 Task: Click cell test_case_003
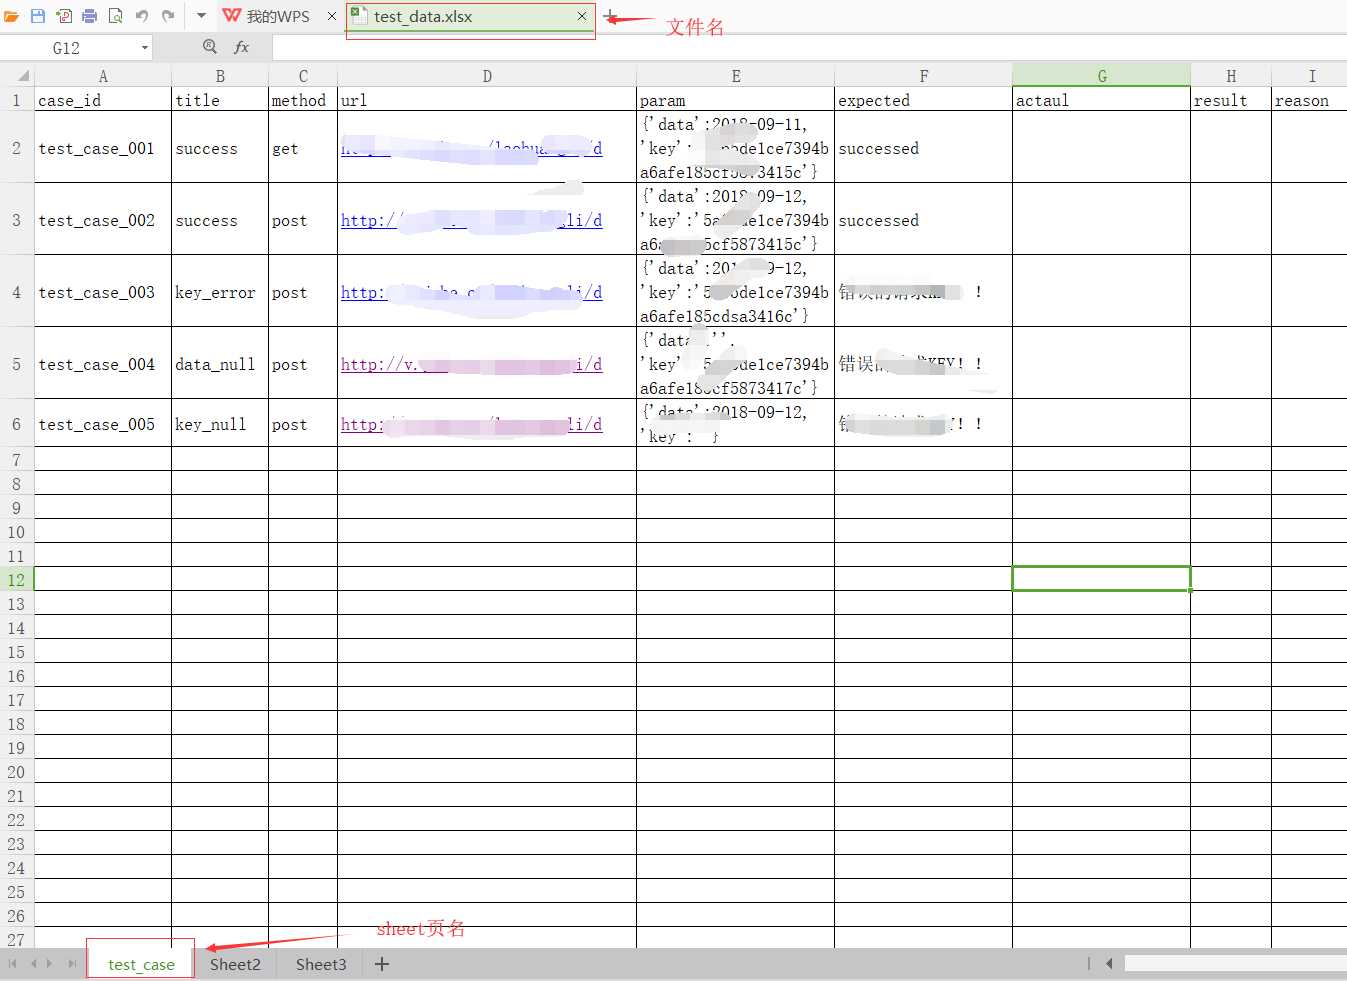[103, 292]
